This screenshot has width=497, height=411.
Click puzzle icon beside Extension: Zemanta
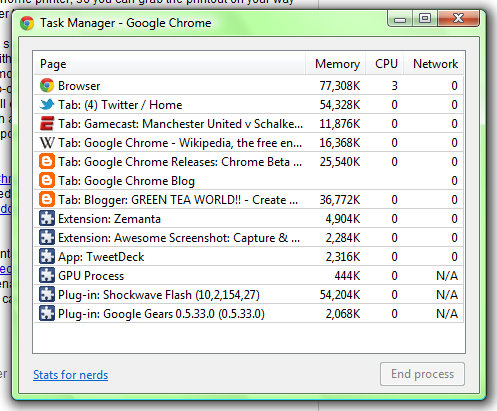coord(47,219)
